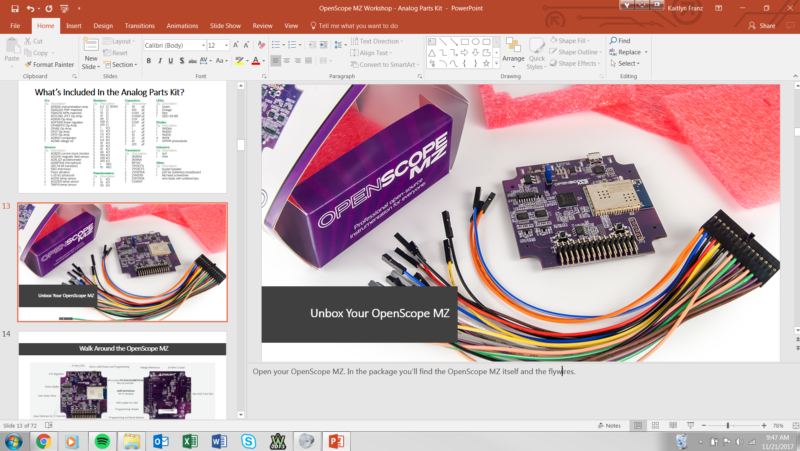Select slide 14 thumbnail Walk Around the OpenScope MZ
The image size is (800, 451).
pyautogui.click(x=122, y=376)
